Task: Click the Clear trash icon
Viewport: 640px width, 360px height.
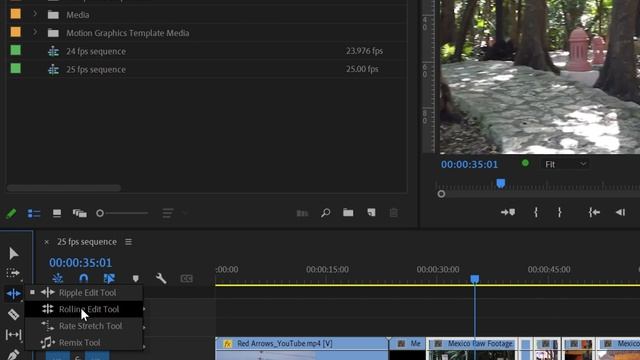Action: 393,213
